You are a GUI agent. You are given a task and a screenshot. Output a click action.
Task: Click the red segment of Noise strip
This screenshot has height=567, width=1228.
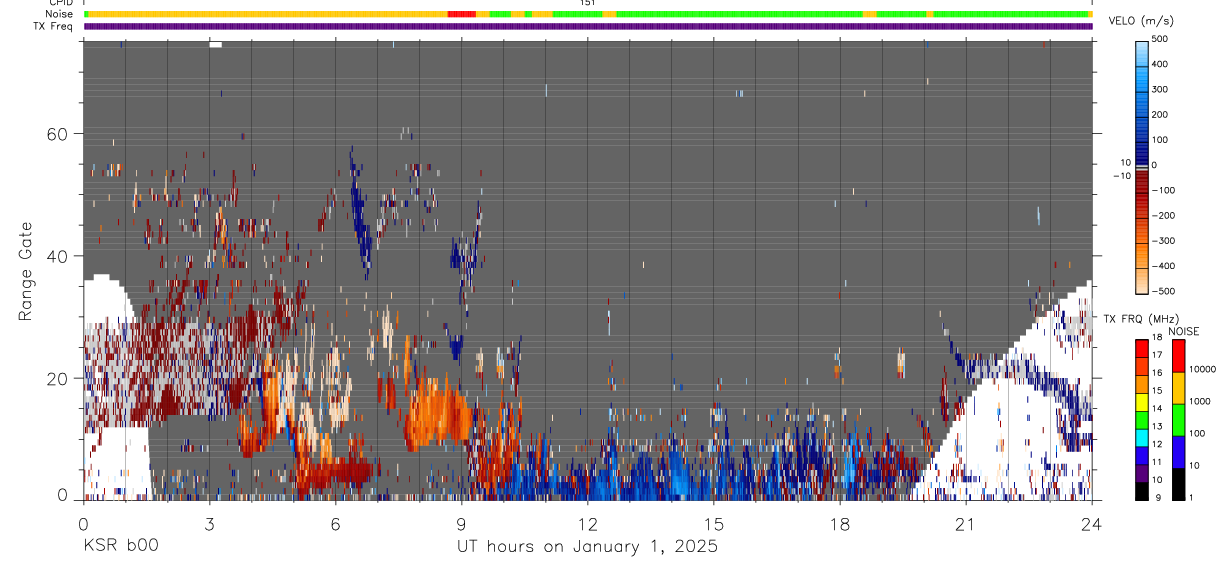(461, 14)
